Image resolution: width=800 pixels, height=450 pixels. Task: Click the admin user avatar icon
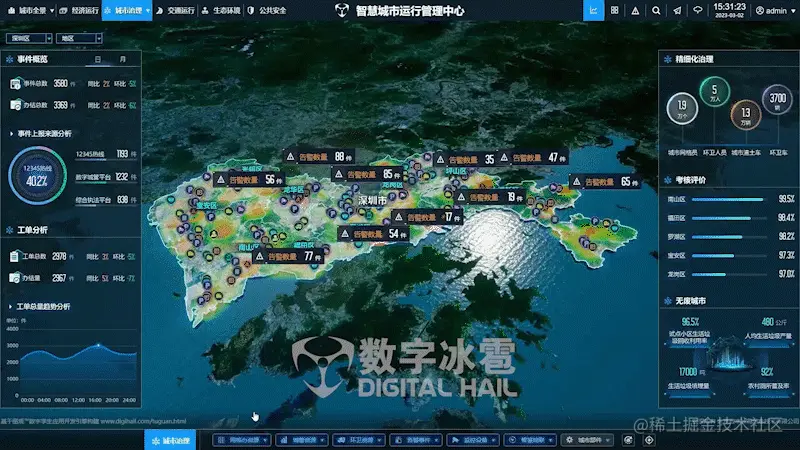point(760,11)
